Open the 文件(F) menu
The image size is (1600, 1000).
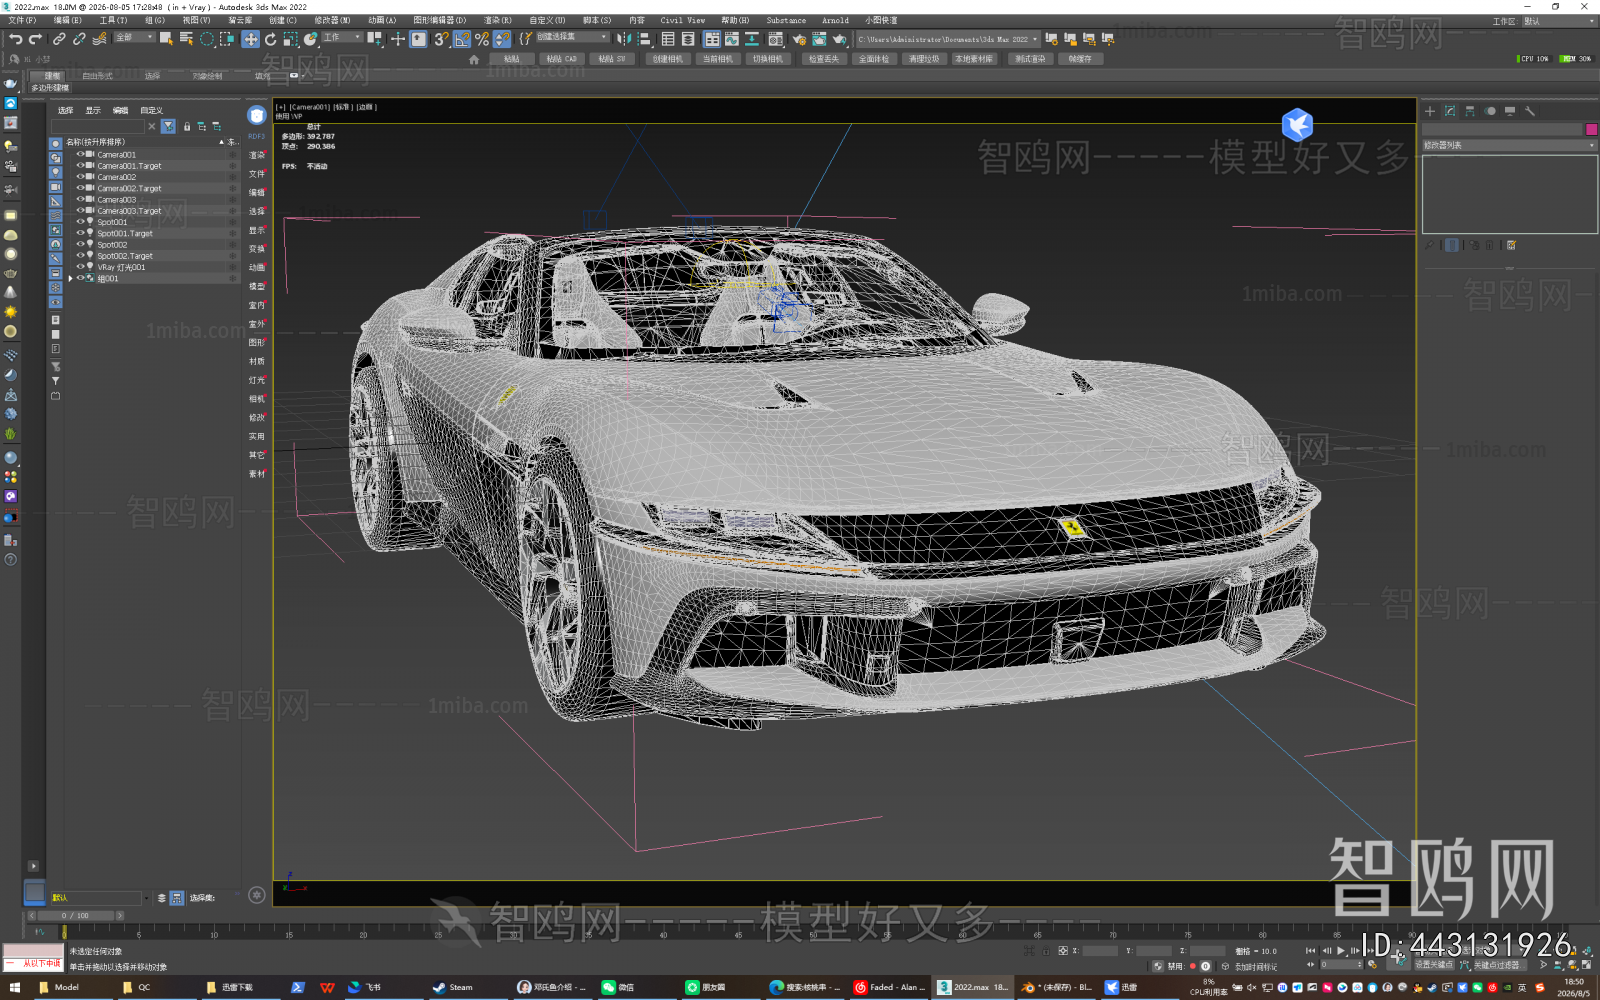coord(22,20)
